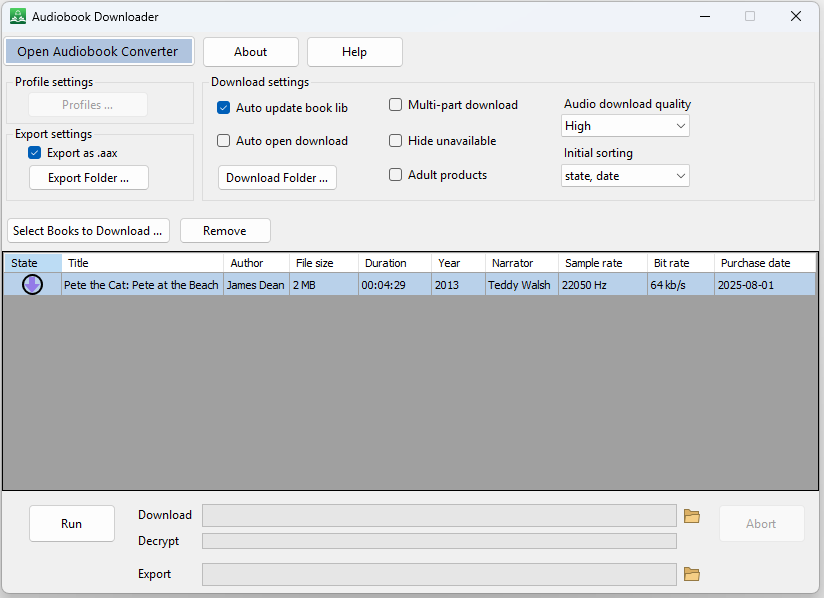Select the Pete the Cat book row title
824x598 pixels.
click(142, 285)
